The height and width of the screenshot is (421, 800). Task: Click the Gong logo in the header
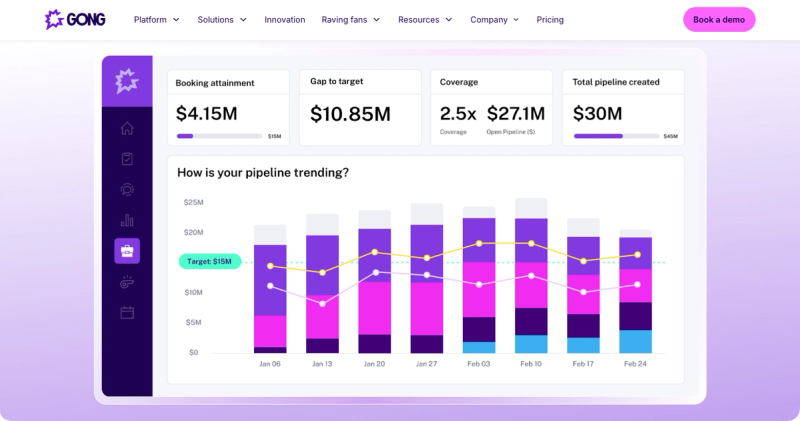[x=75, y=19]
